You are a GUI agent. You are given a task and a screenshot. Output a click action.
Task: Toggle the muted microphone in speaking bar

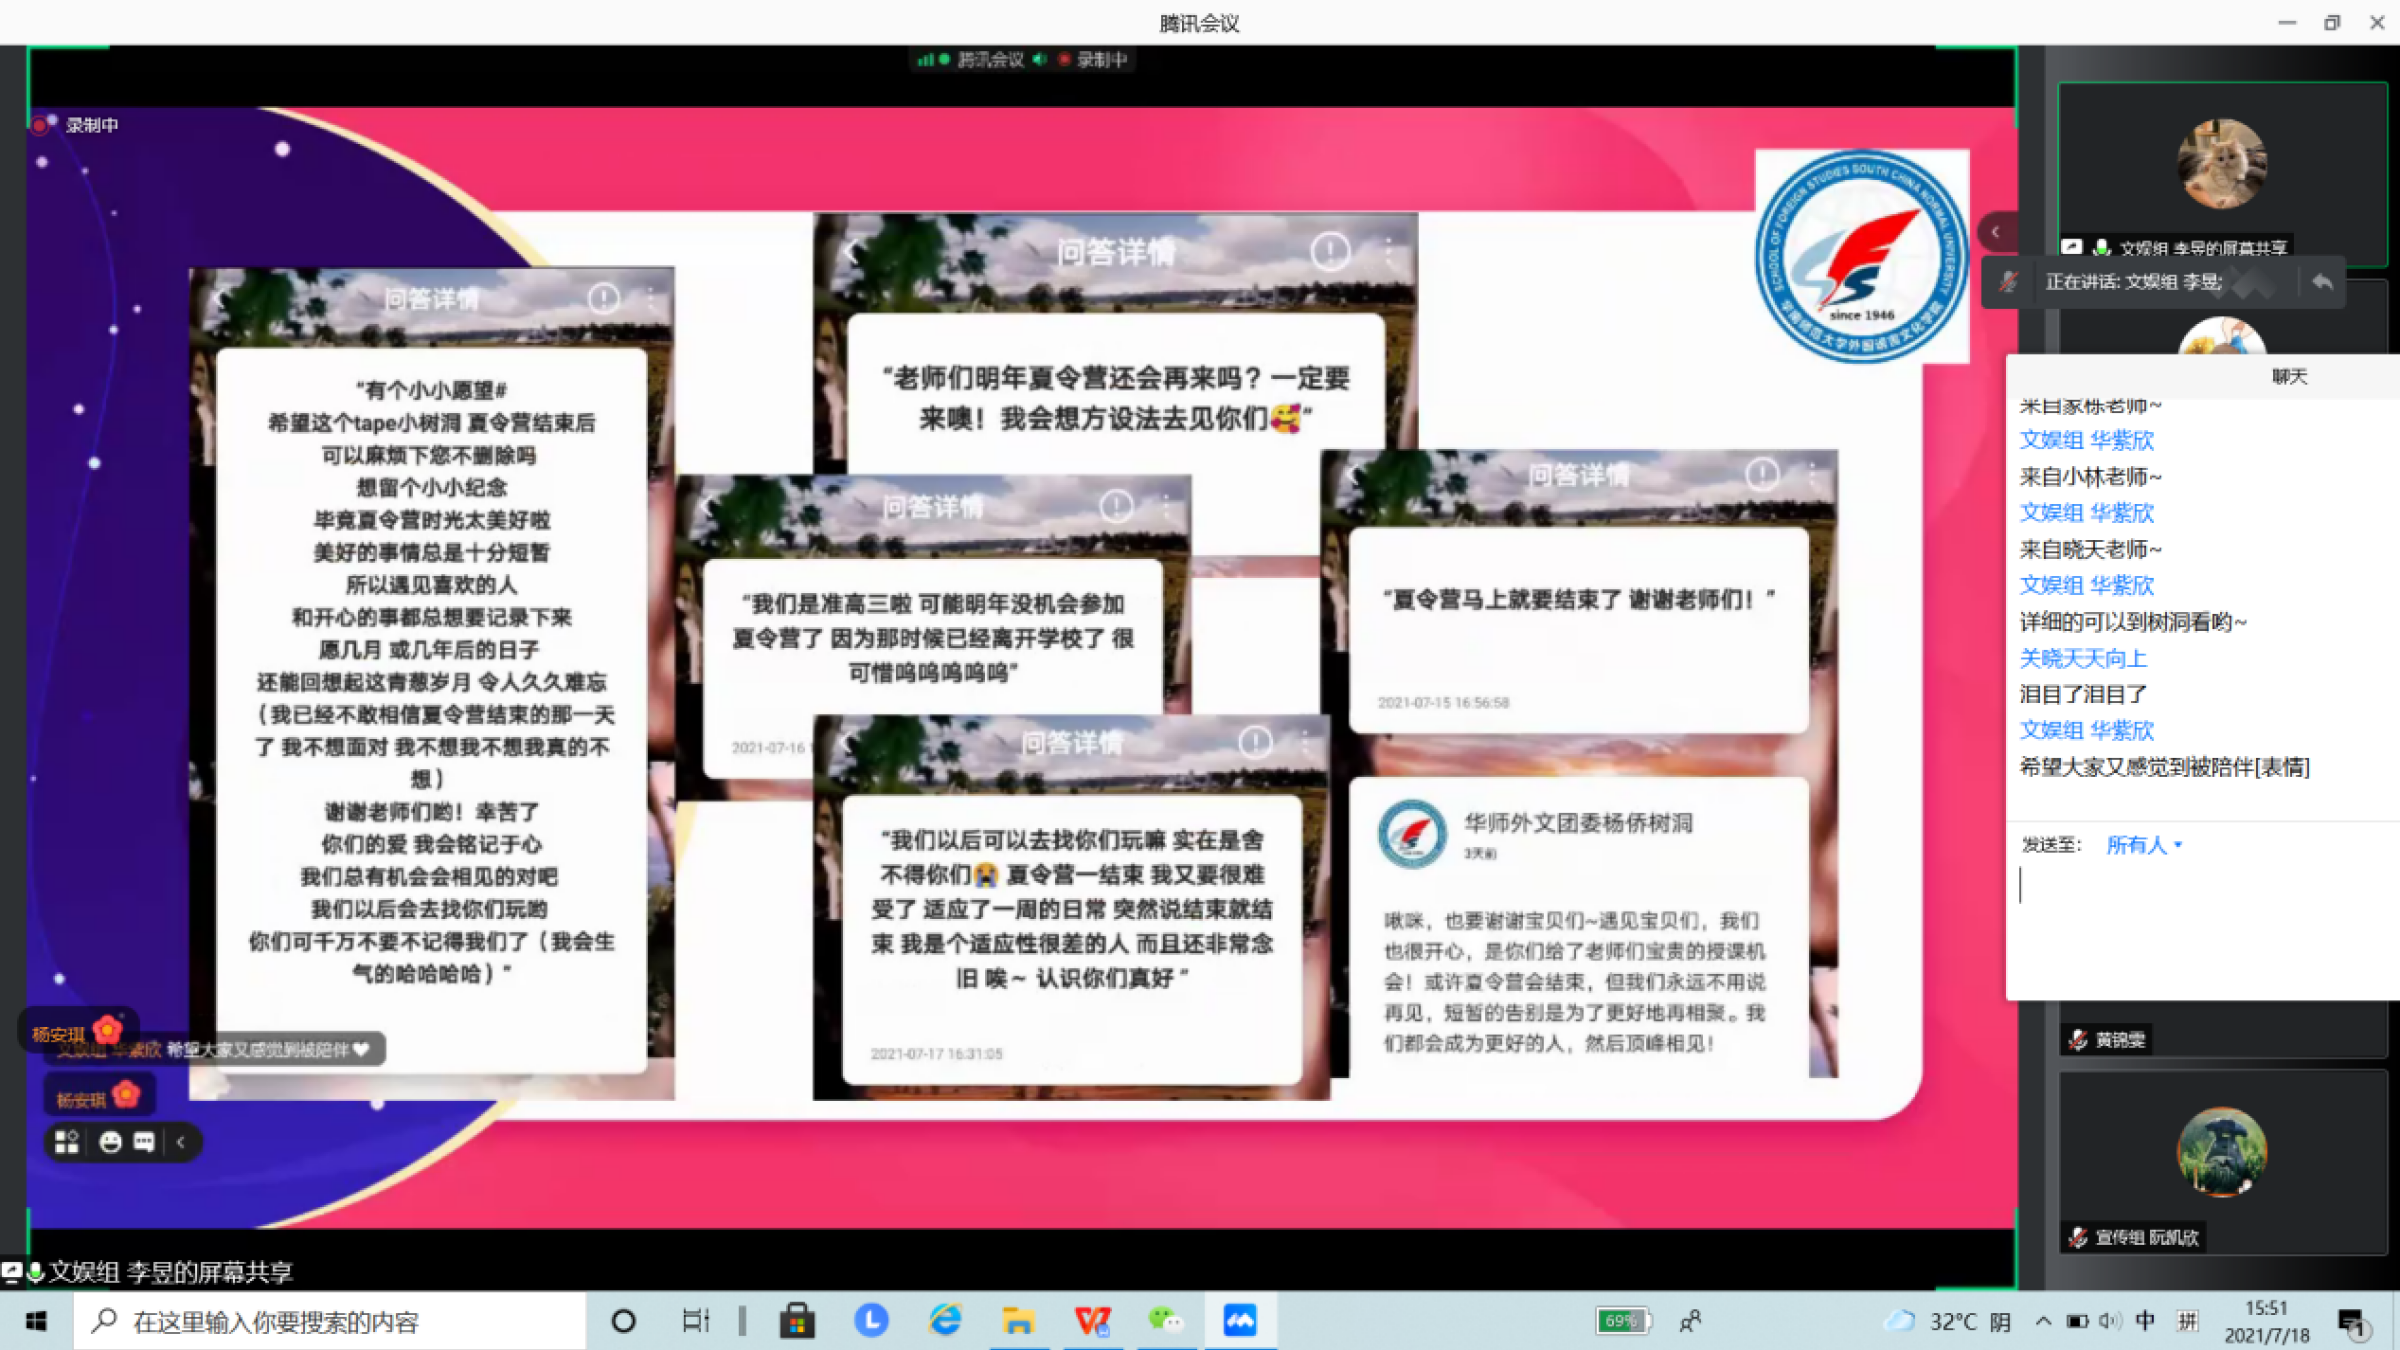(2008, 282)
